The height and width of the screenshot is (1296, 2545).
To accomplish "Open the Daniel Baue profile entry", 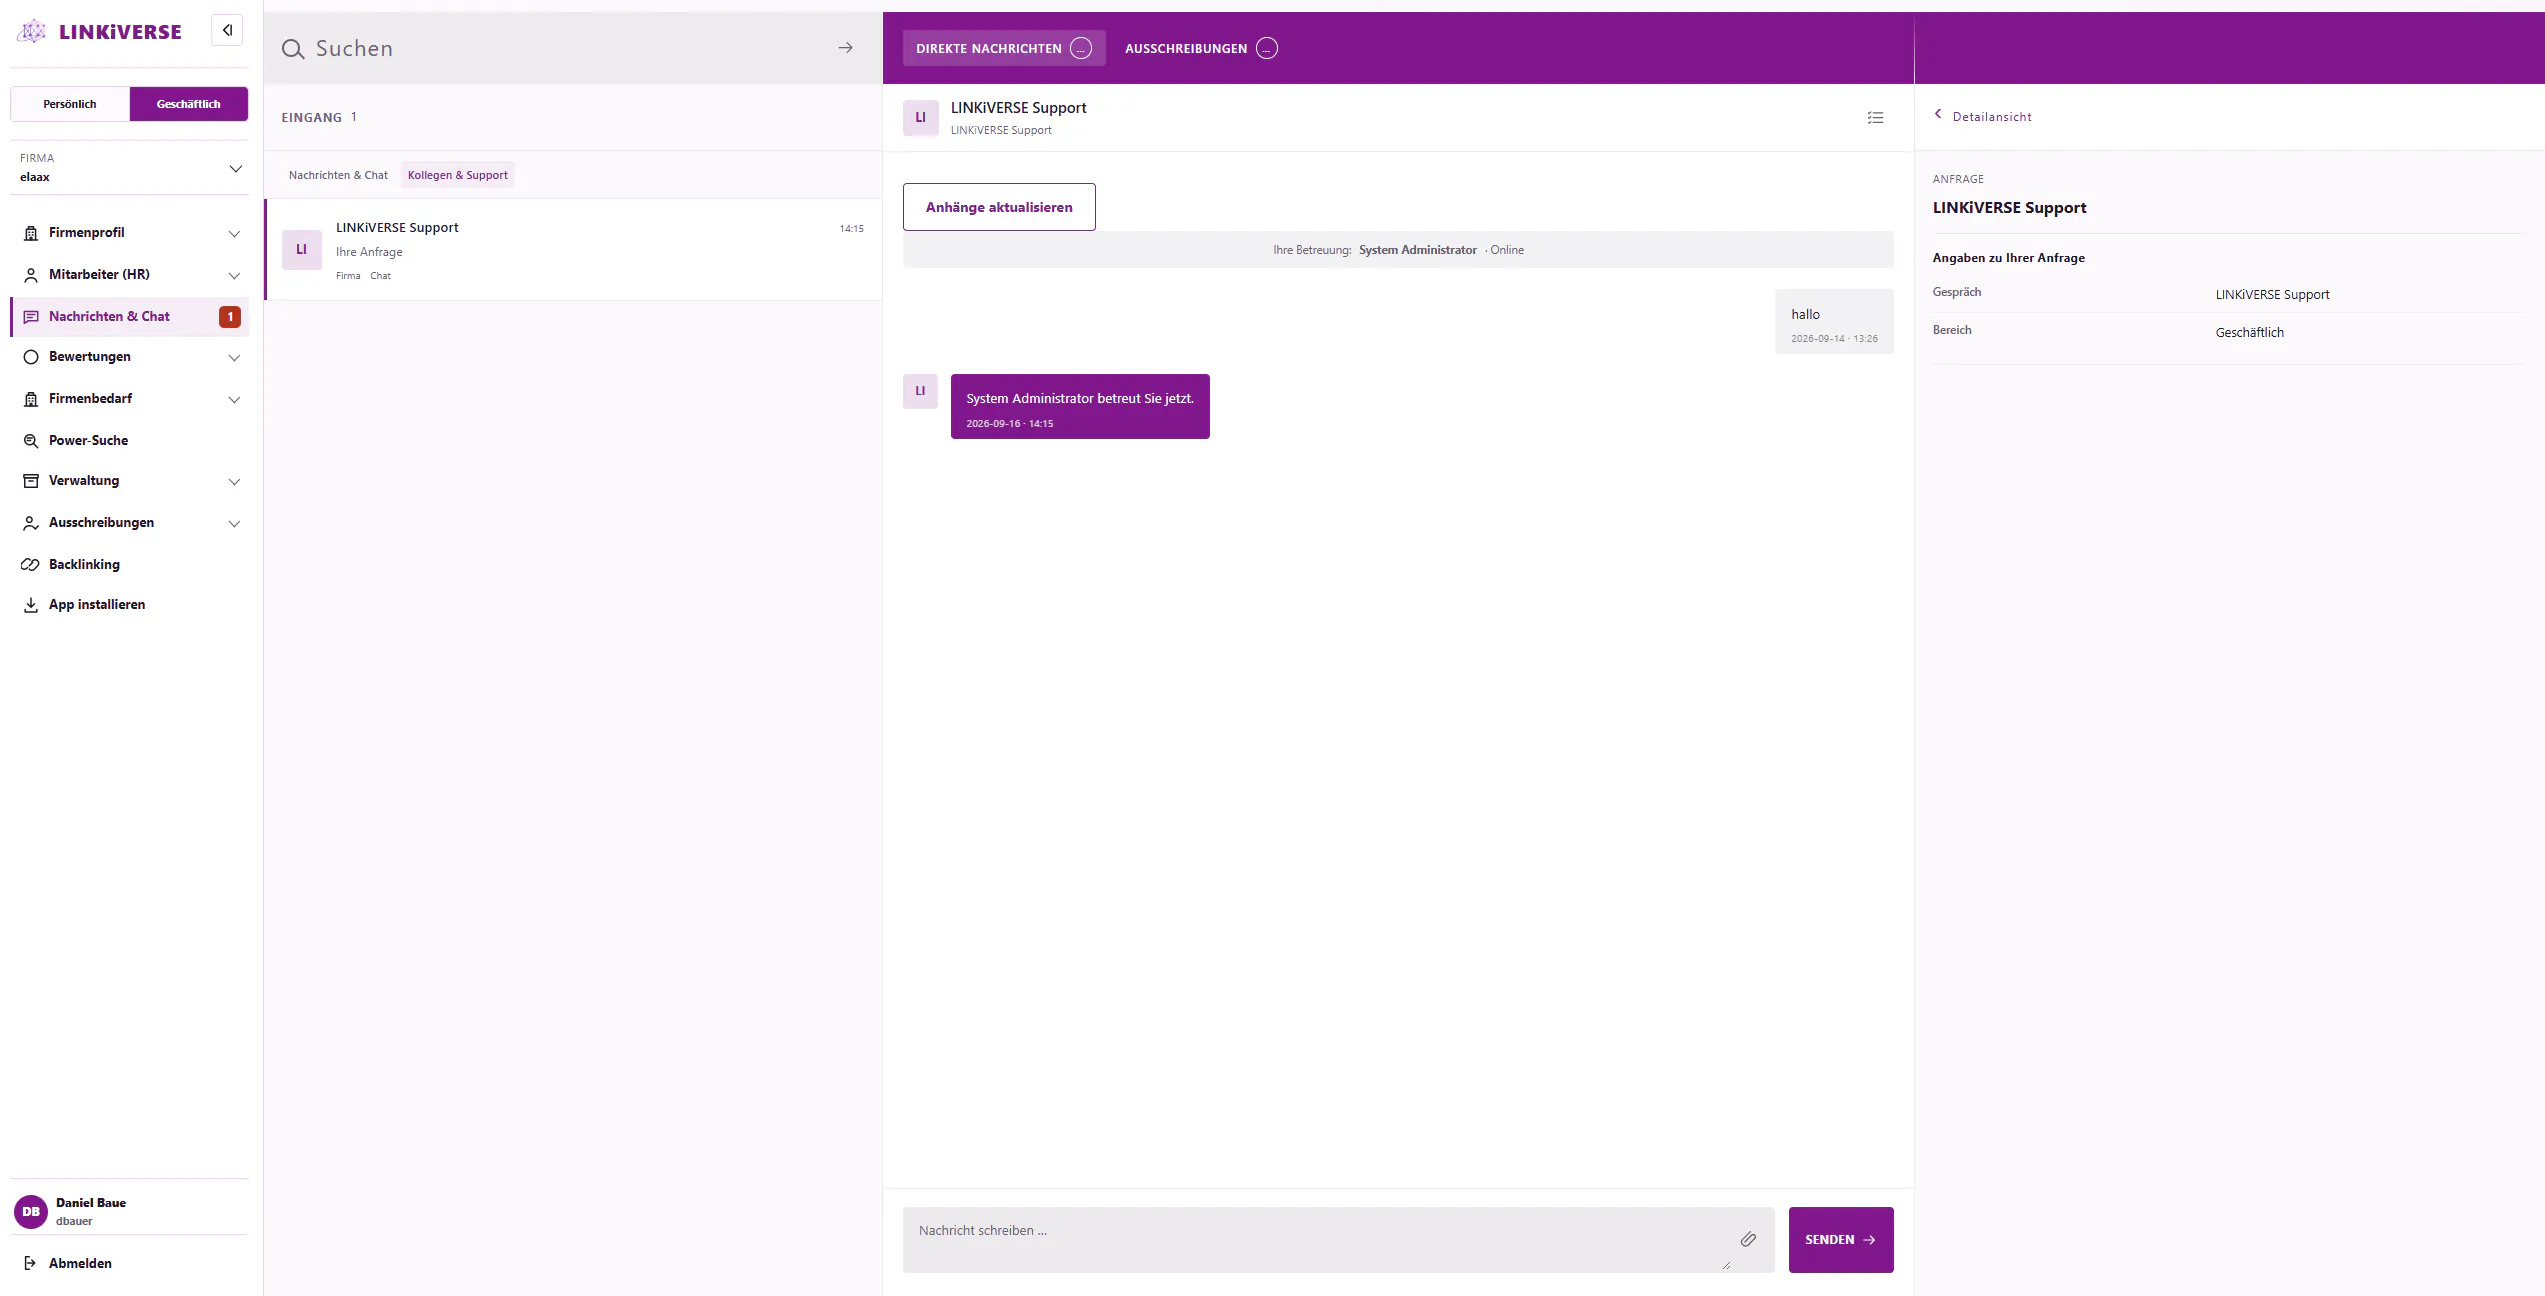I will pos(130,1211).
